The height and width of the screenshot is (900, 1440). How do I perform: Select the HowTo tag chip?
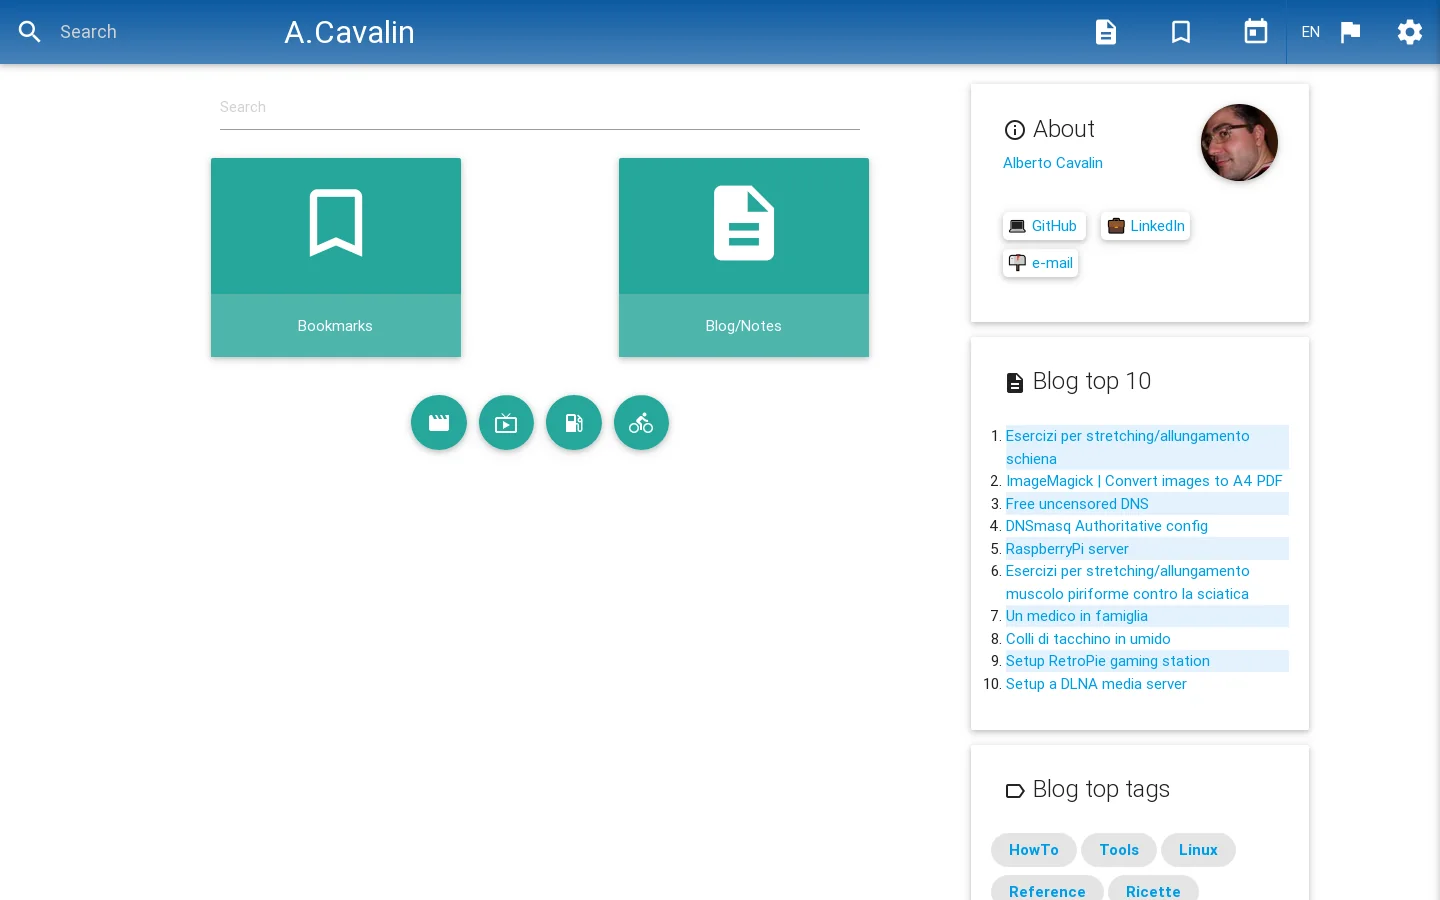click(x=1034, y=850)
